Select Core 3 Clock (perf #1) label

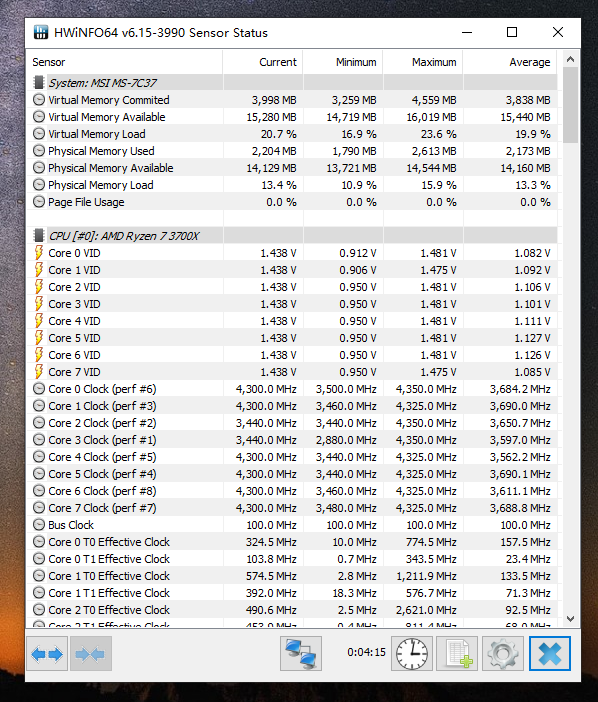102,440
